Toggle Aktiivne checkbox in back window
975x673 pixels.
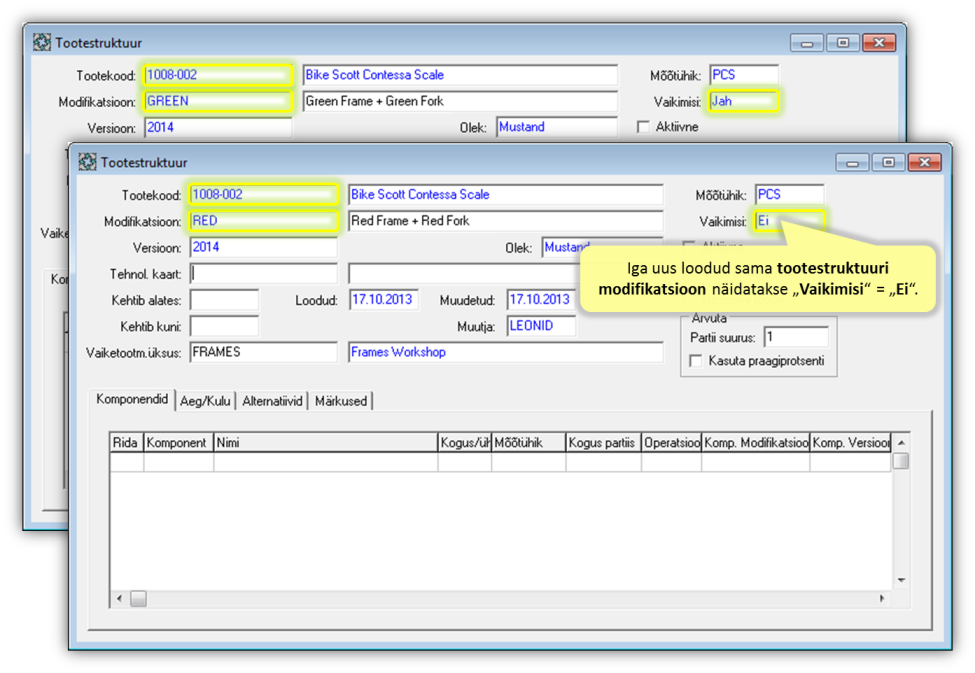[x=643, y=127]
